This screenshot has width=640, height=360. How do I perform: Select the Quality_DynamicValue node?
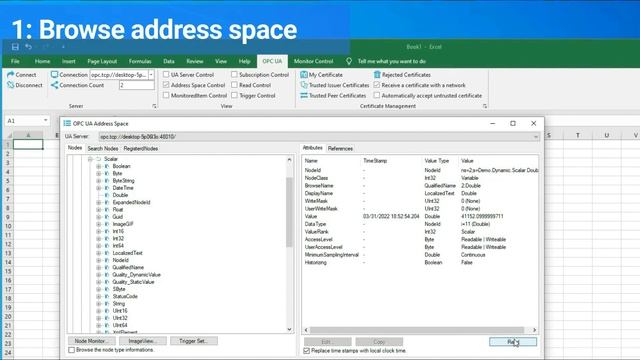pyautogui.click(x=136, y=275)
